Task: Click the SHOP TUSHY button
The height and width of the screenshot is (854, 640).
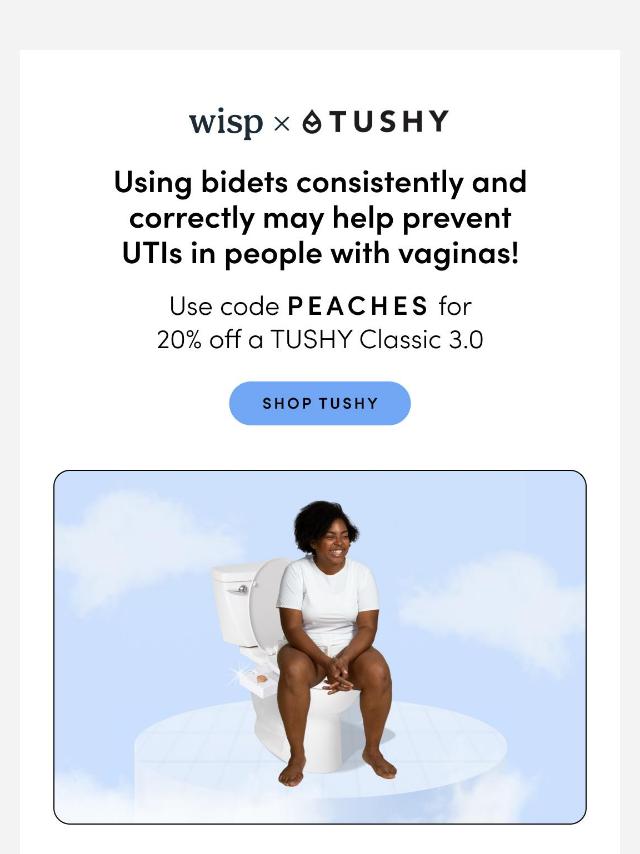Action: pyautogui.click(x=320, y=403)
